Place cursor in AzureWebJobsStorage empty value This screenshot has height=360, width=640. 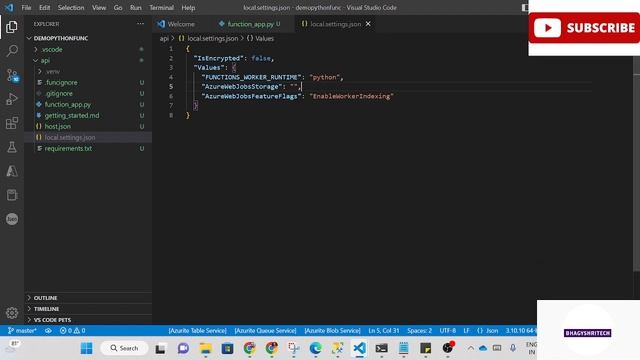pyautogui.click(x=294, y=87)
